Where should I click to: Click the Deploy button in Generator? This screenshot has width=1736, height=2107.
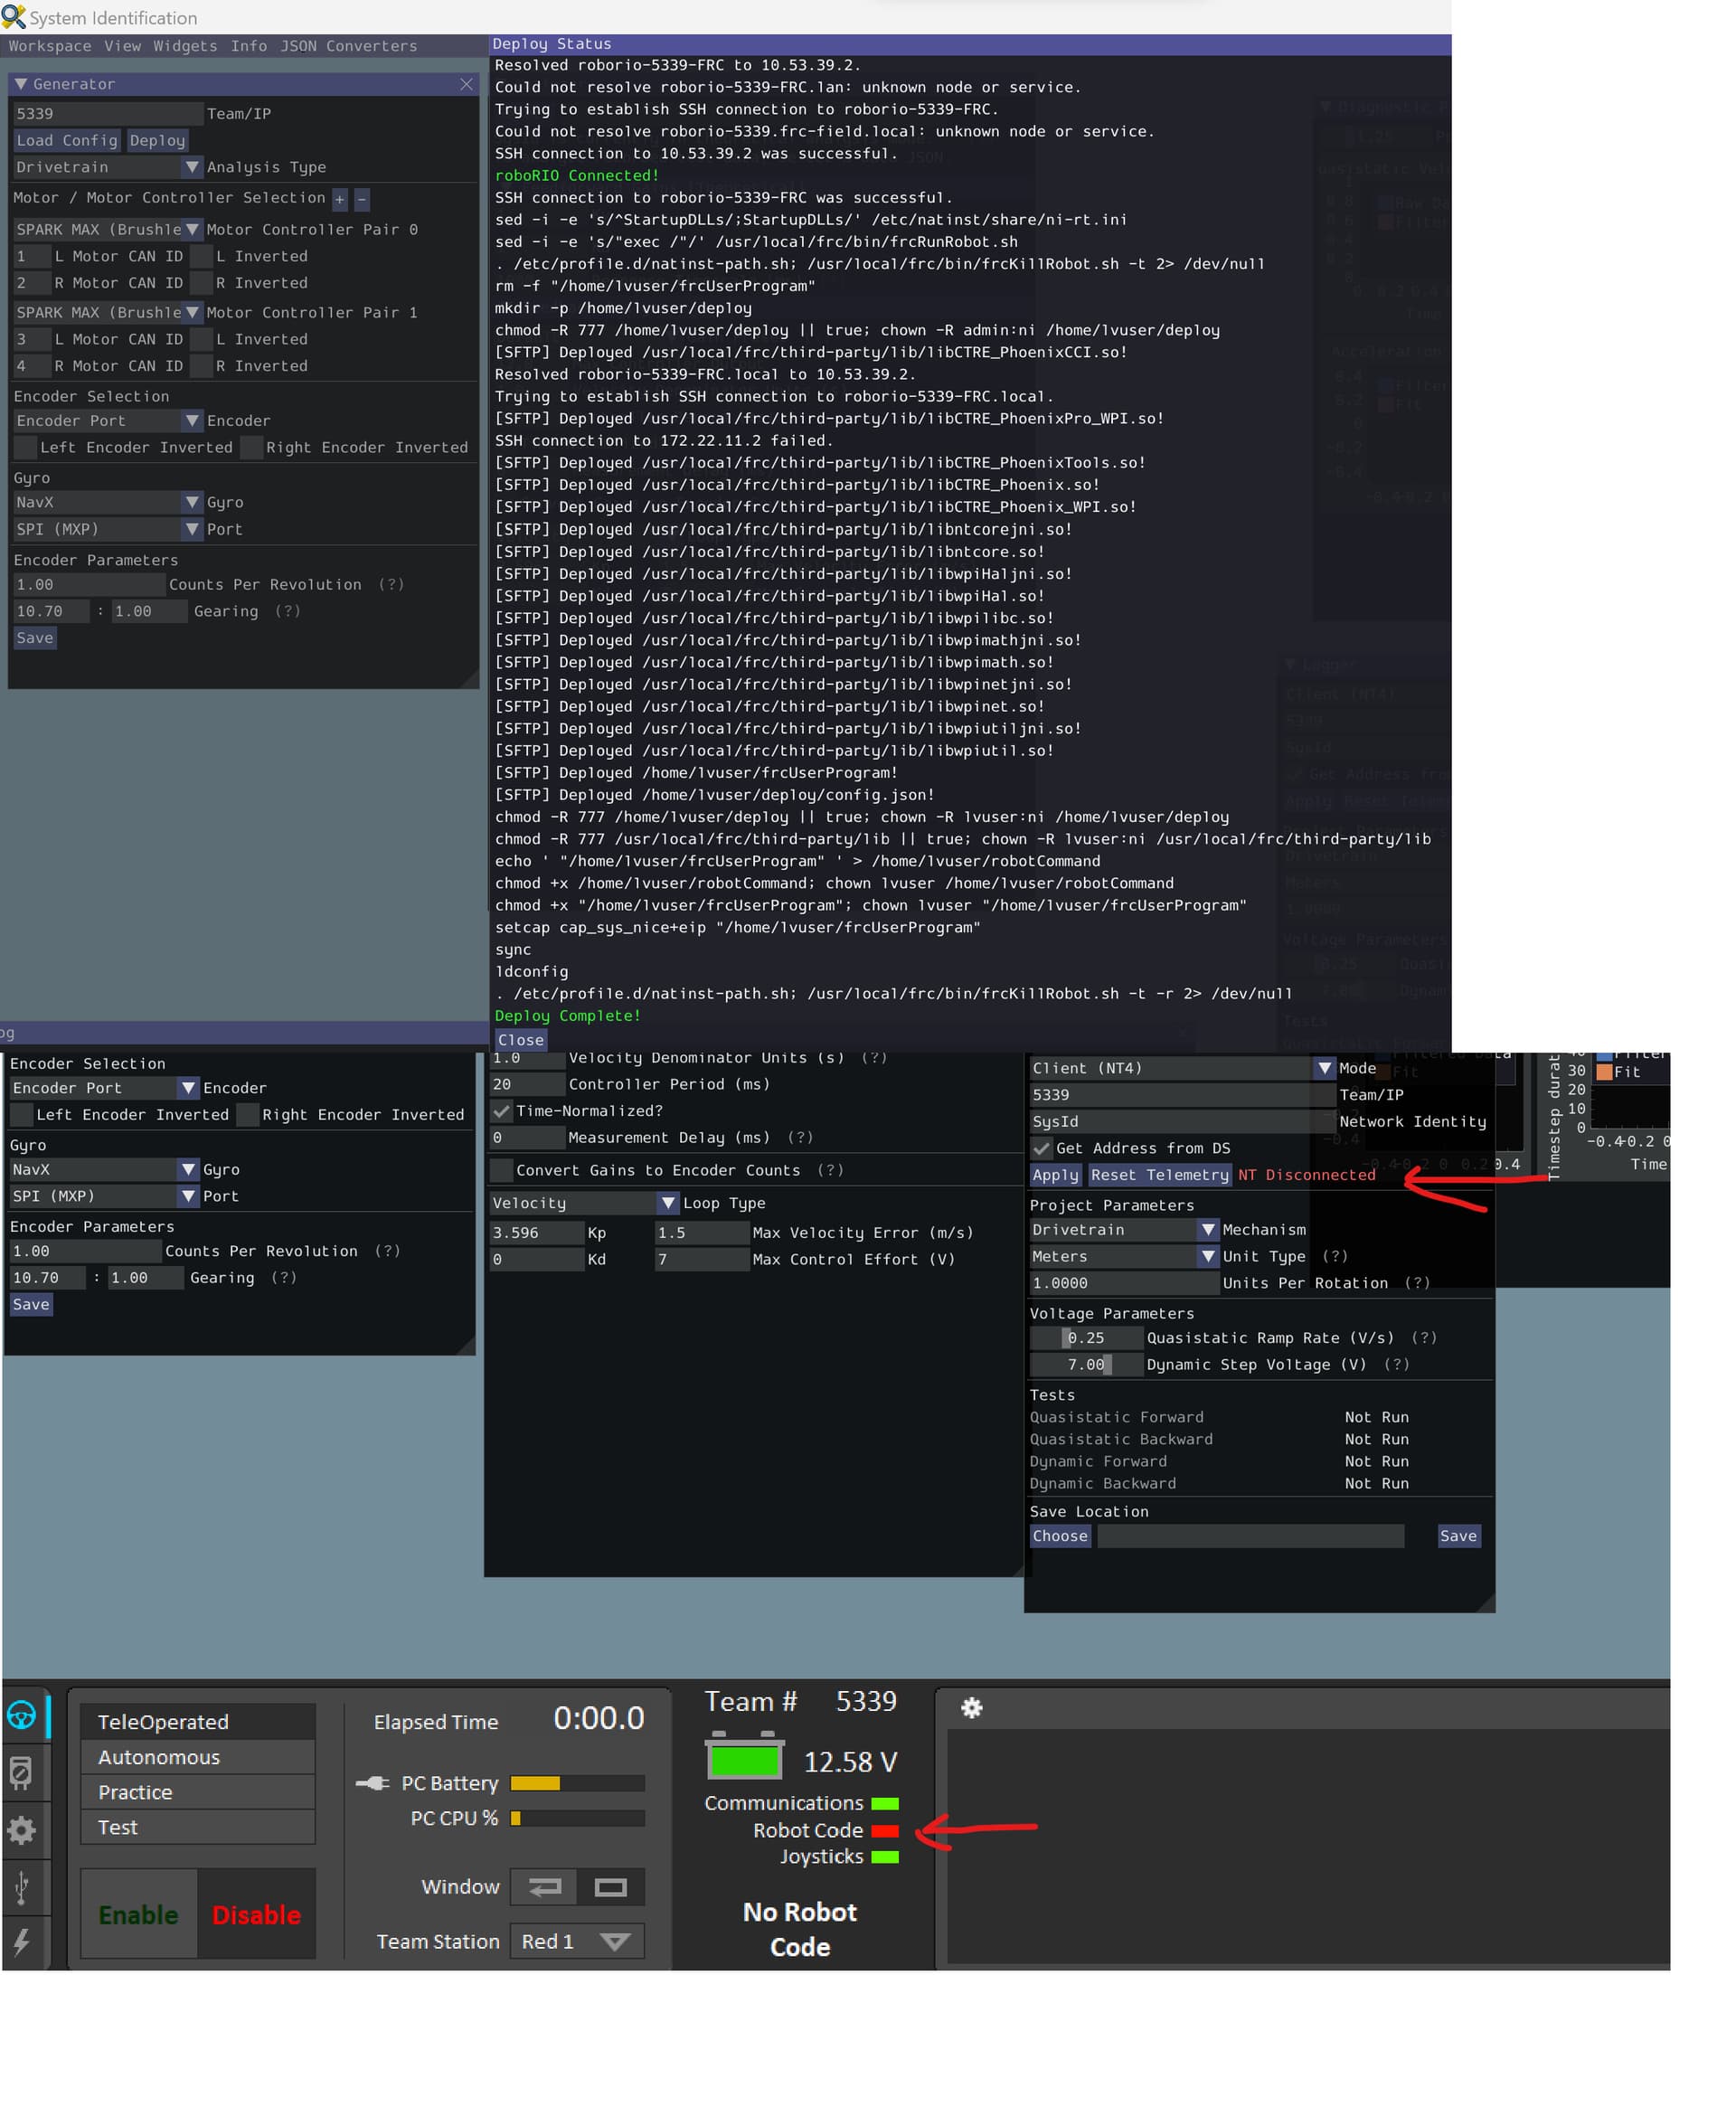(x=157, y=141)
